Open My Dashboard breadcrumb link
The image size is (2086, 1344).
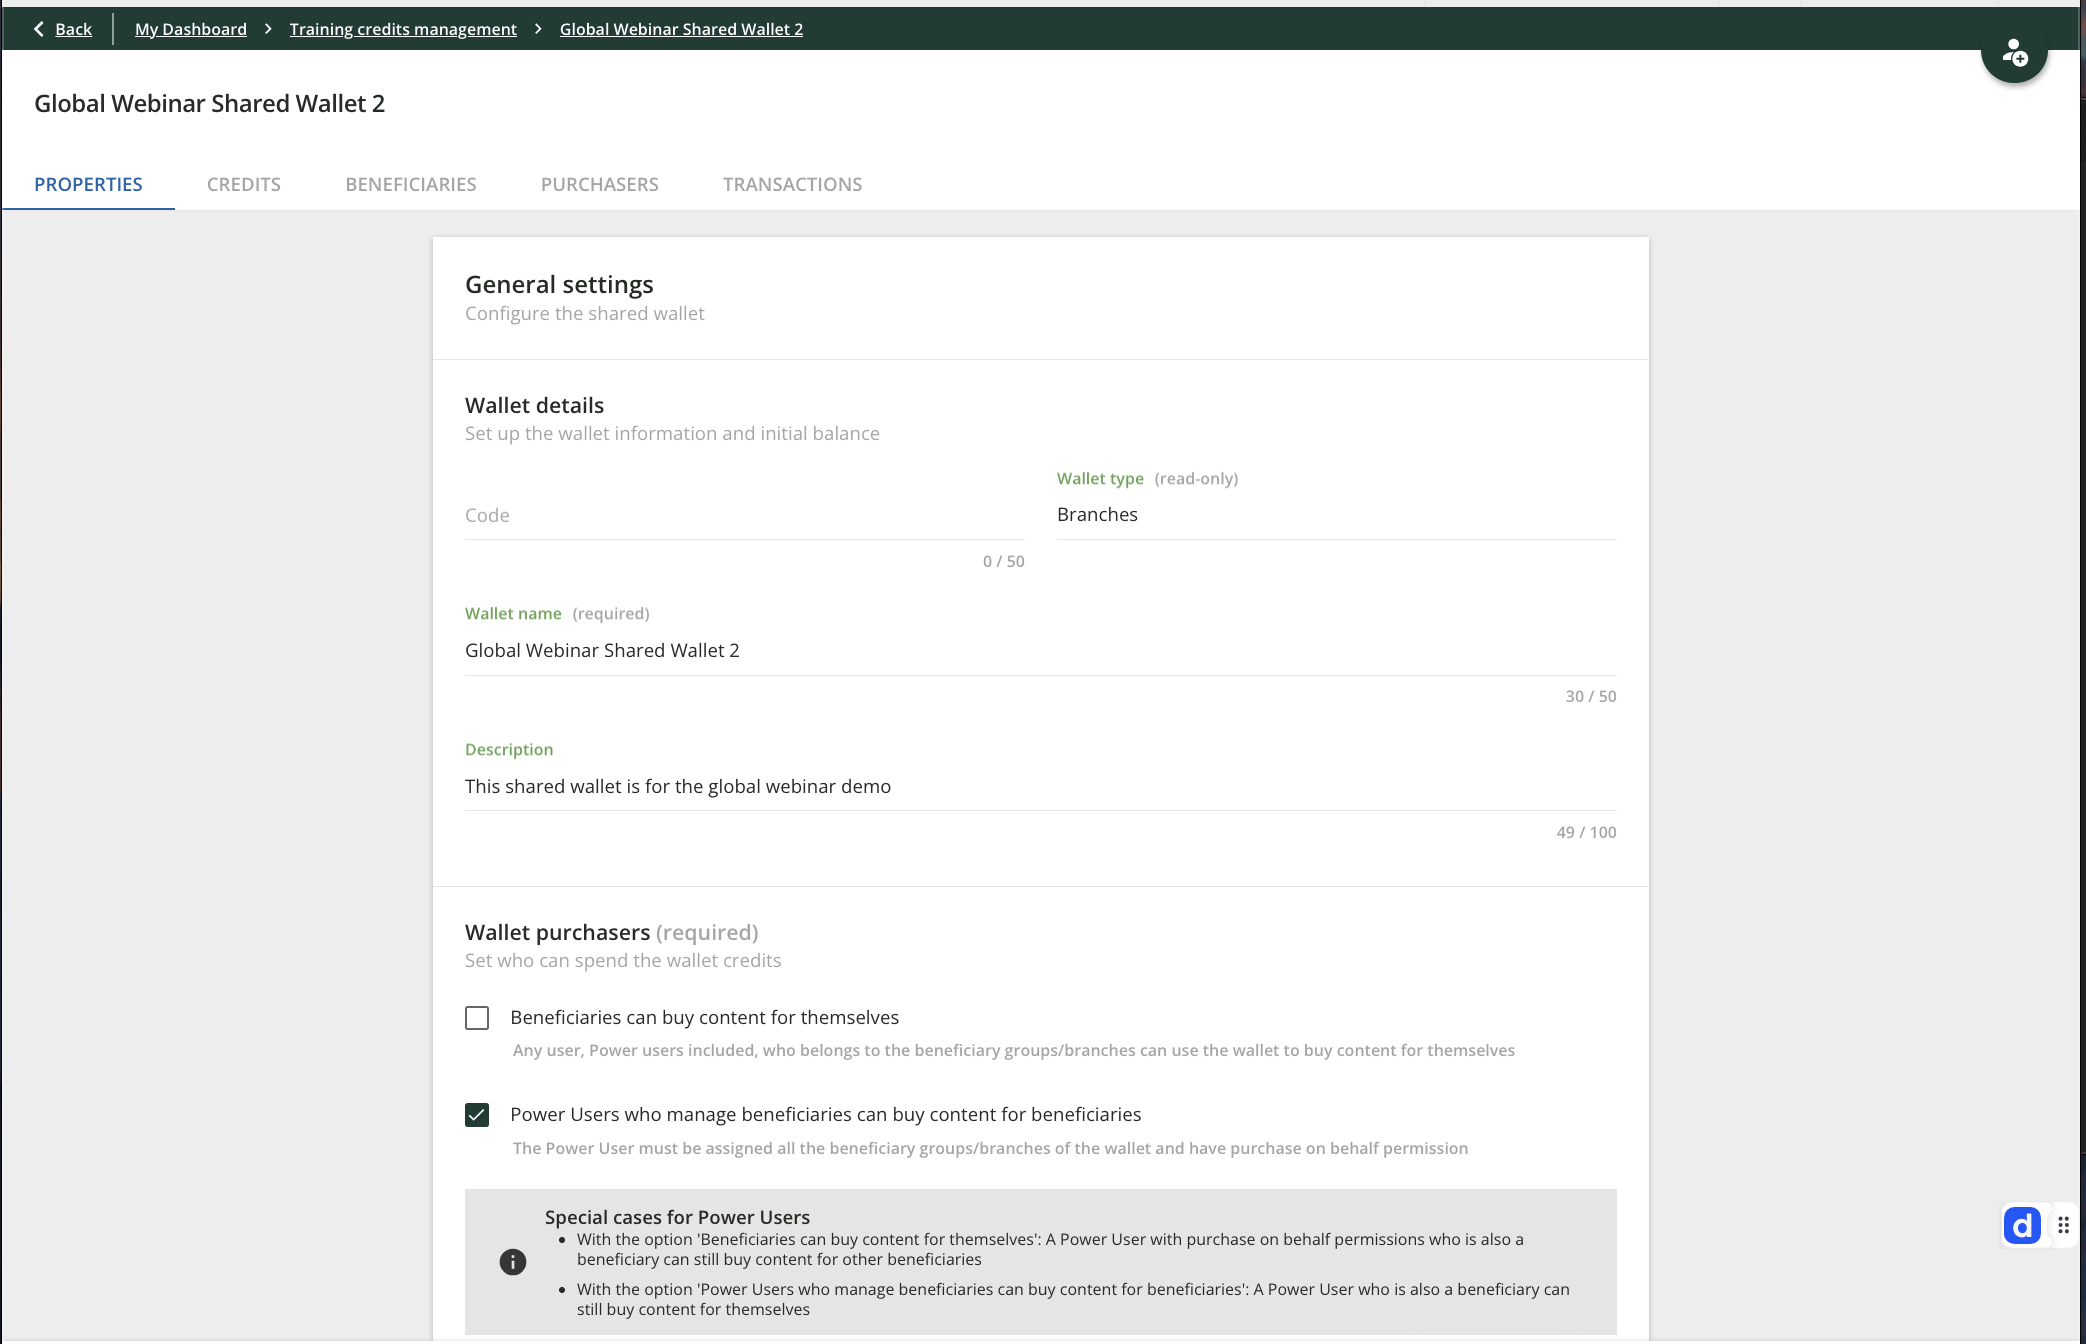pos(191,29)
